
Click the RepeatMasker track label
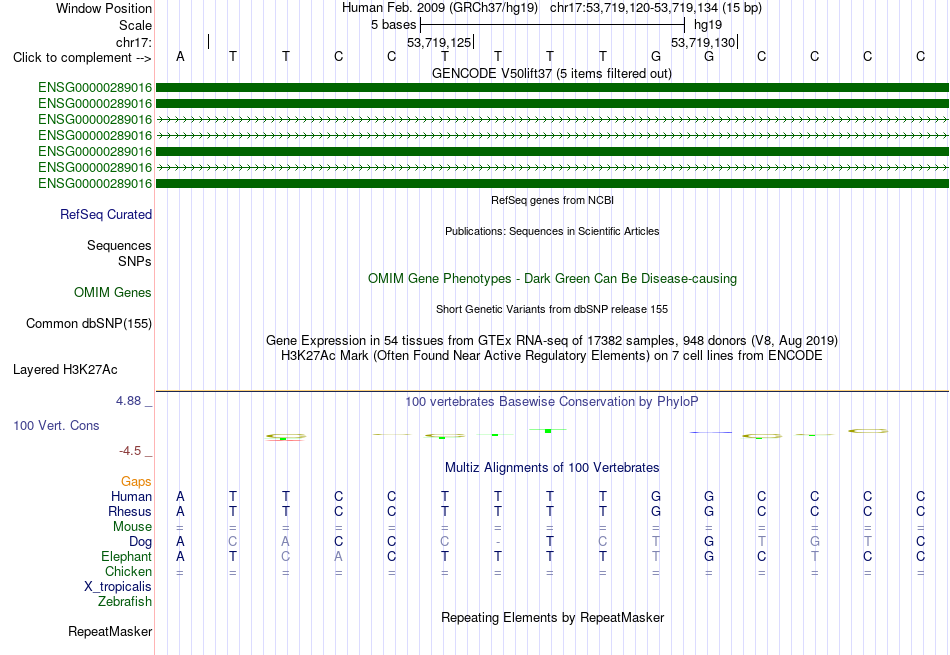tap(110, 631)
